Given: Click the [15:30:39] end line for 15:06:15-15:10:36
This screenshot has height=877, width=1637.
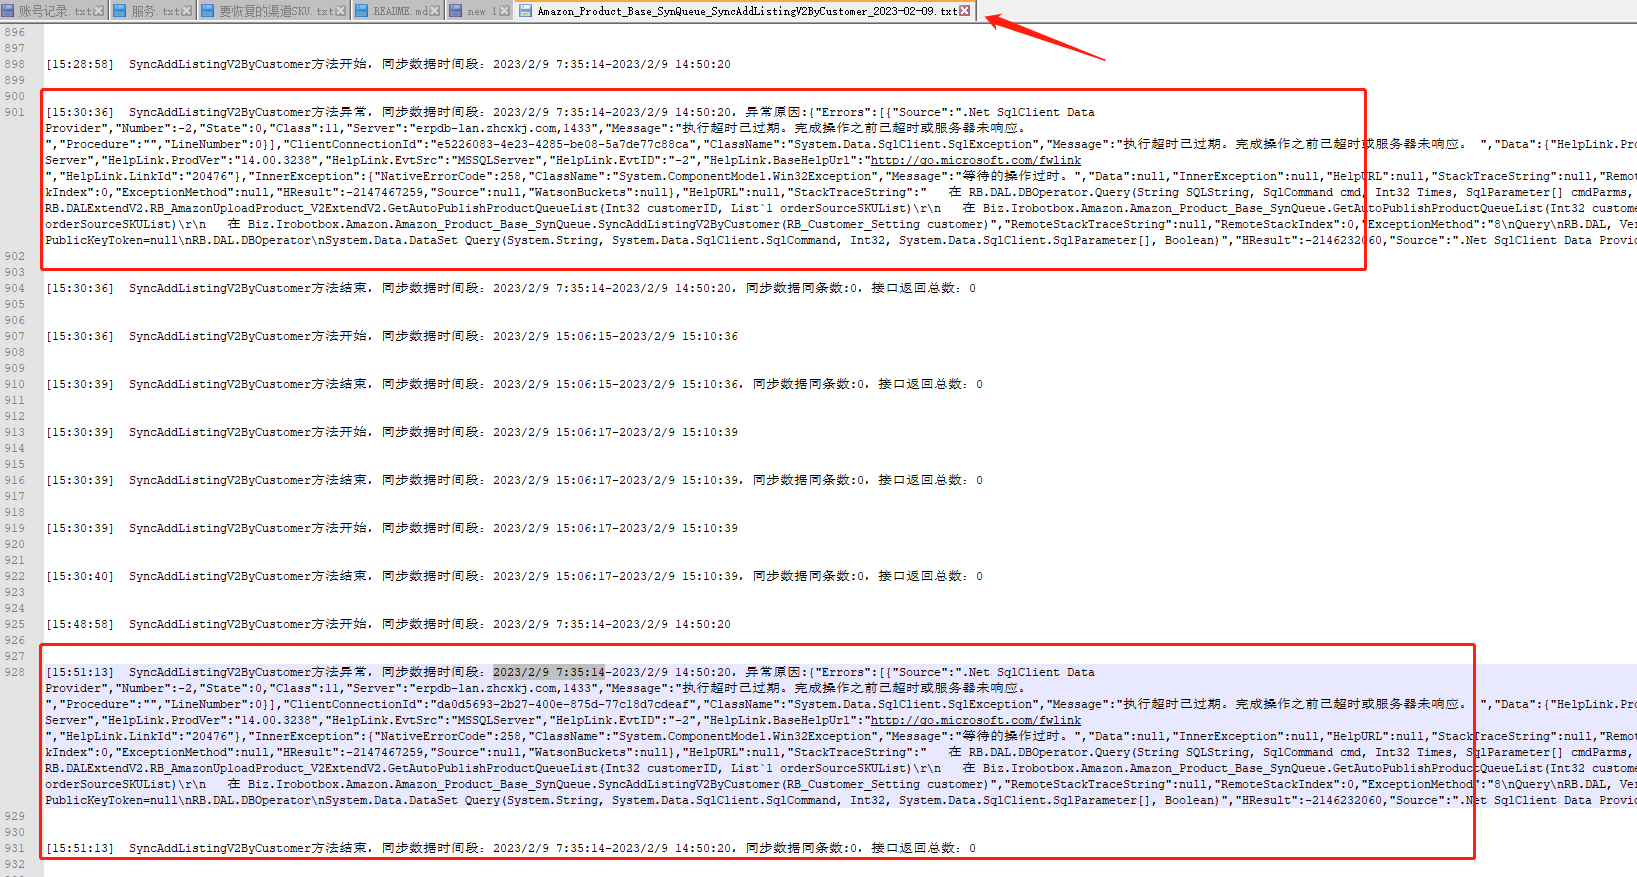Looking at the screenshot, I should click(x=514, y=384).
